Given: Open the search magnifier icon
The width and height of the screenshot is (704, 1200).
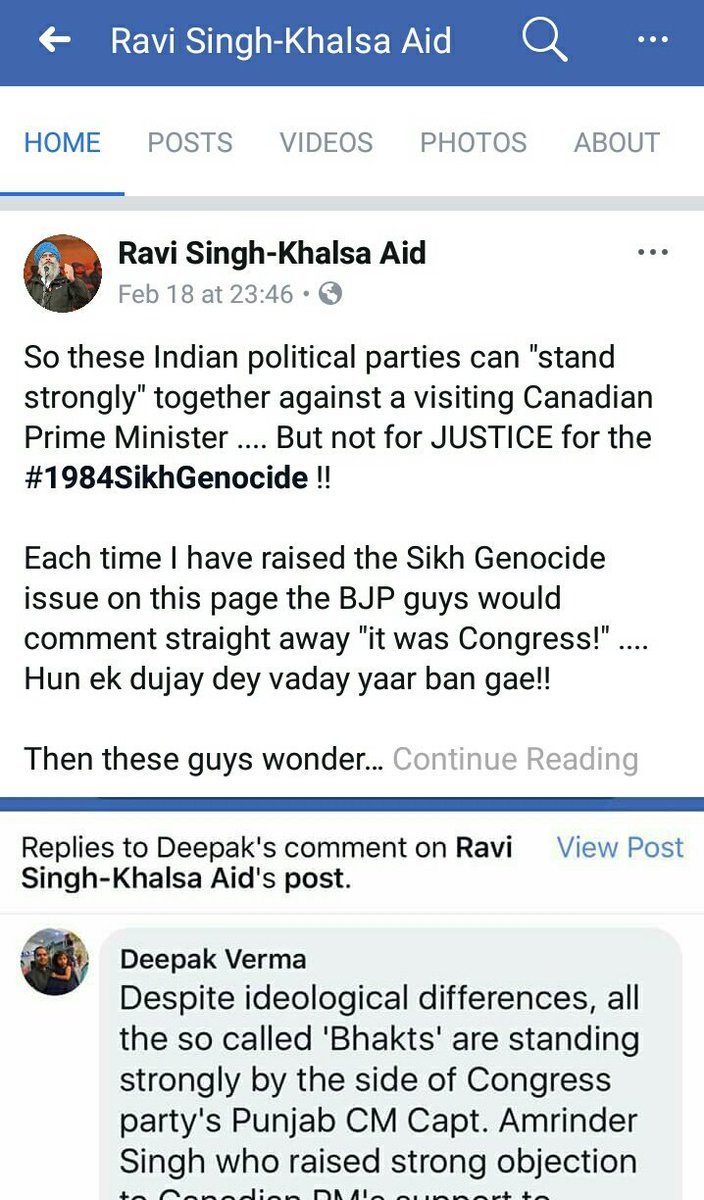Looking at the screenshot, I should point(544,42).
